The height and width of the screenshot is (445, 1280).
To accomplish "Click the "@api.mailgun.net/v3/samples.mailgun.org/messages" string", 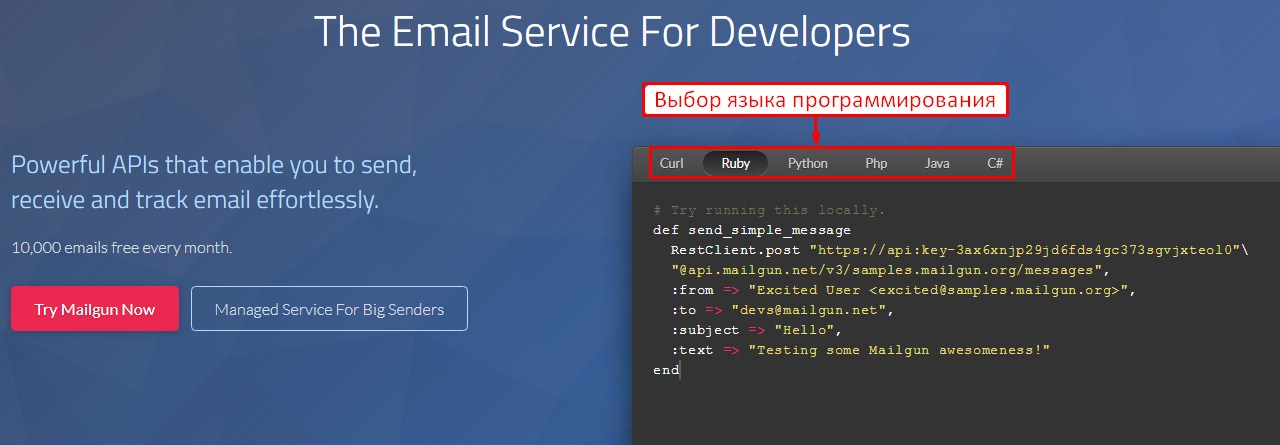I will click(x=890, y=270).
